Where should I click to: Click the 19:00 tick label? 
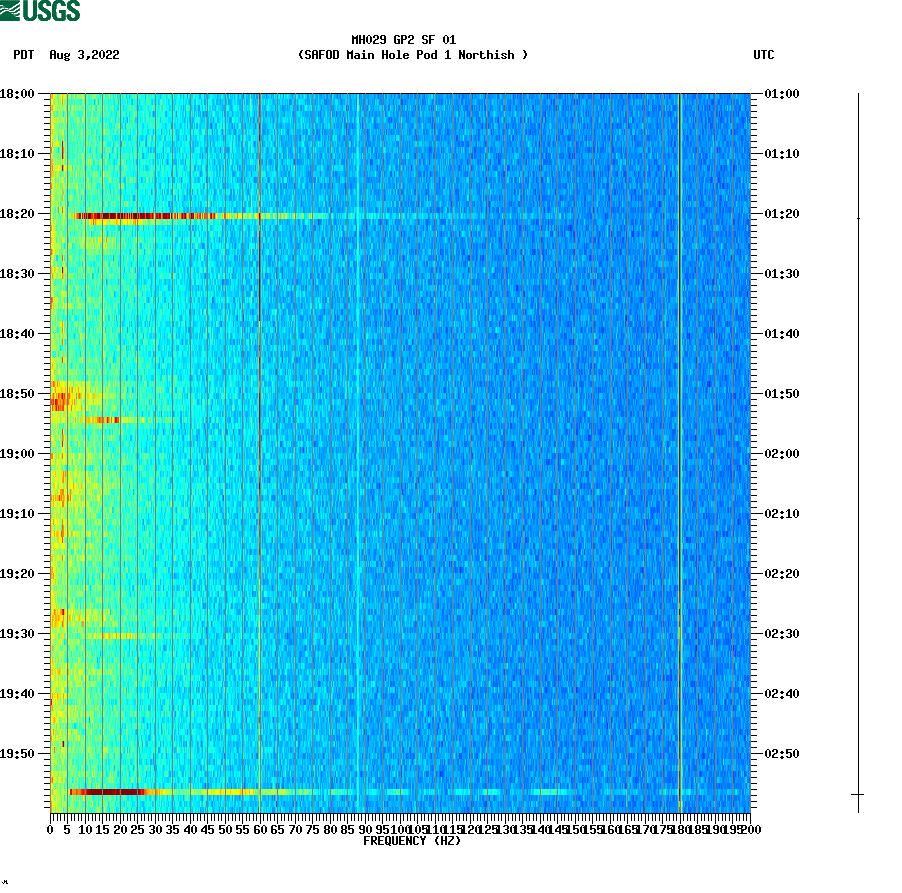click(x=17, y=452)
